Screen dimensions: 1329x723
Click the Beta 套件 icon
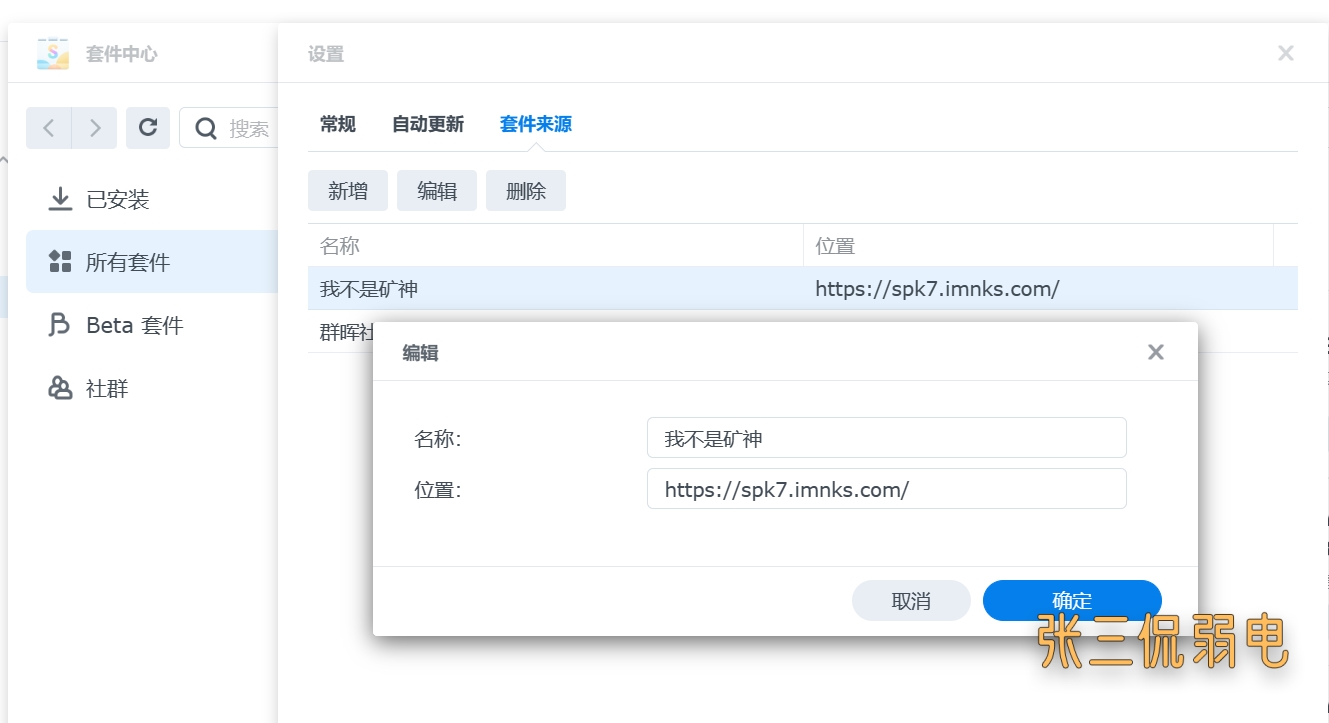[60, 325]
